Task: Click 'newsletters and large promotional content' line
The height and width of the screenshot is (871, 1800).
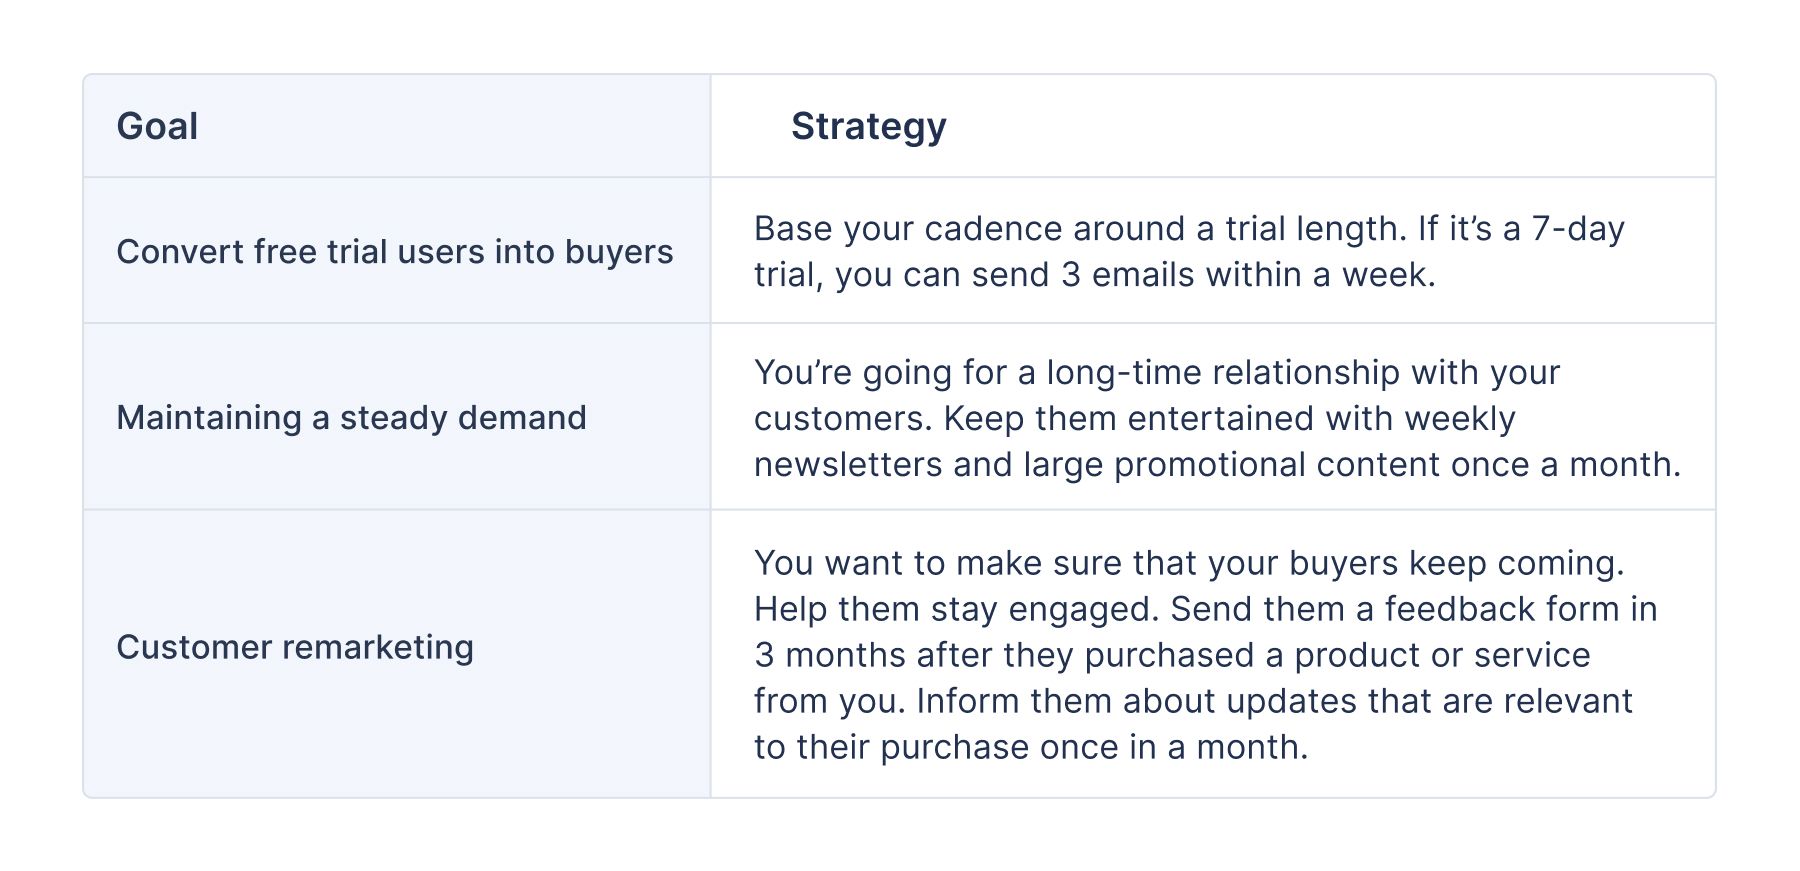Action: 1216,465
